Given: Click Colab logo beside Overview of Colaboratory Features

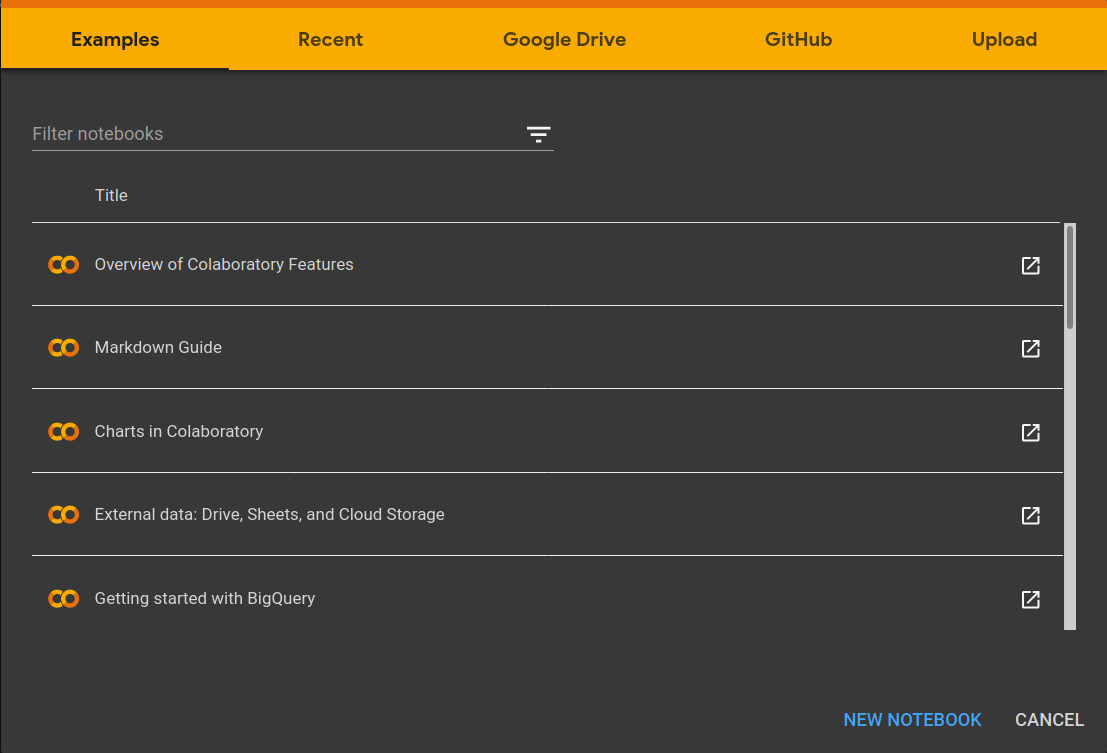Looking at the screenshot, I should coord(64,265).
